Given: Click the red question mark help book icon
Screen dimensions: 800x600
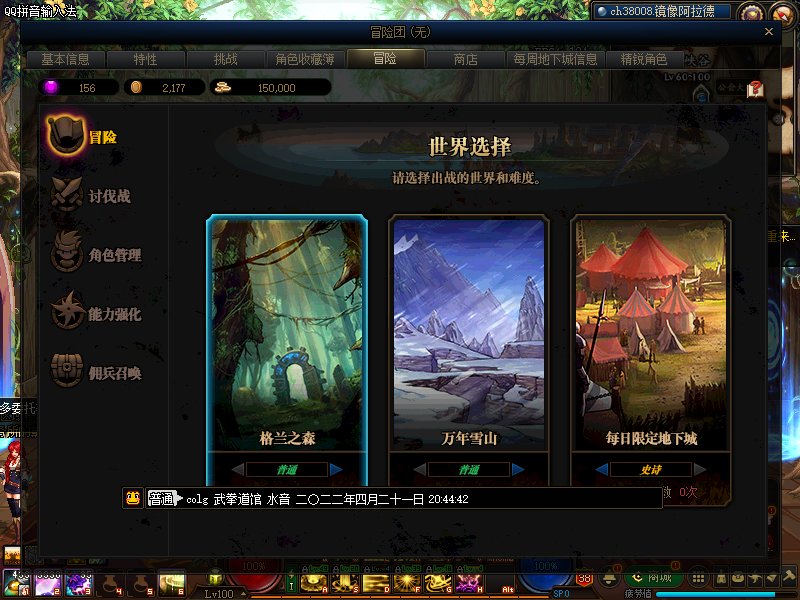Looking at the screenshot, I should 755,89.
